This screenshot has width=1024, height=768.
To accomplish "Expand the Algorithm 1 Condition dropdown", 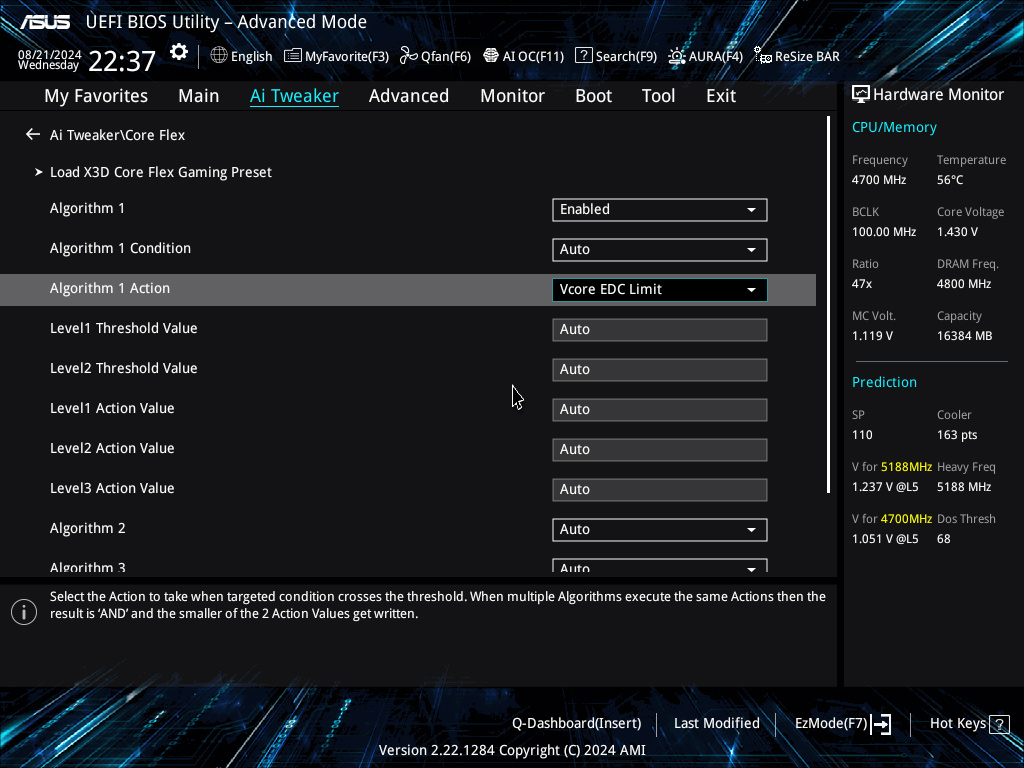I will coord(659,249).
